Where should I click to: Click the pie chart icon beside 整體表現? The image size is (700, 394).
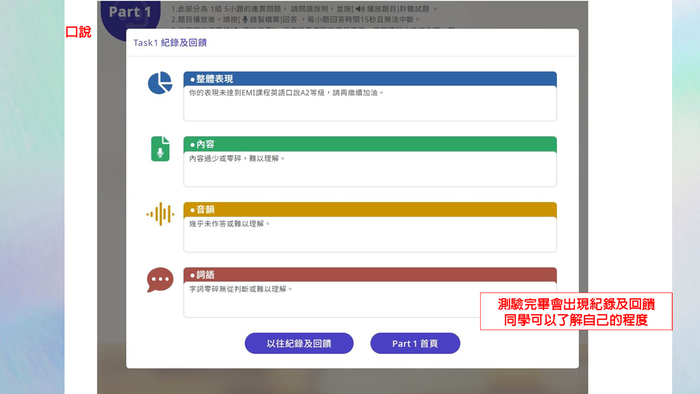160,83
